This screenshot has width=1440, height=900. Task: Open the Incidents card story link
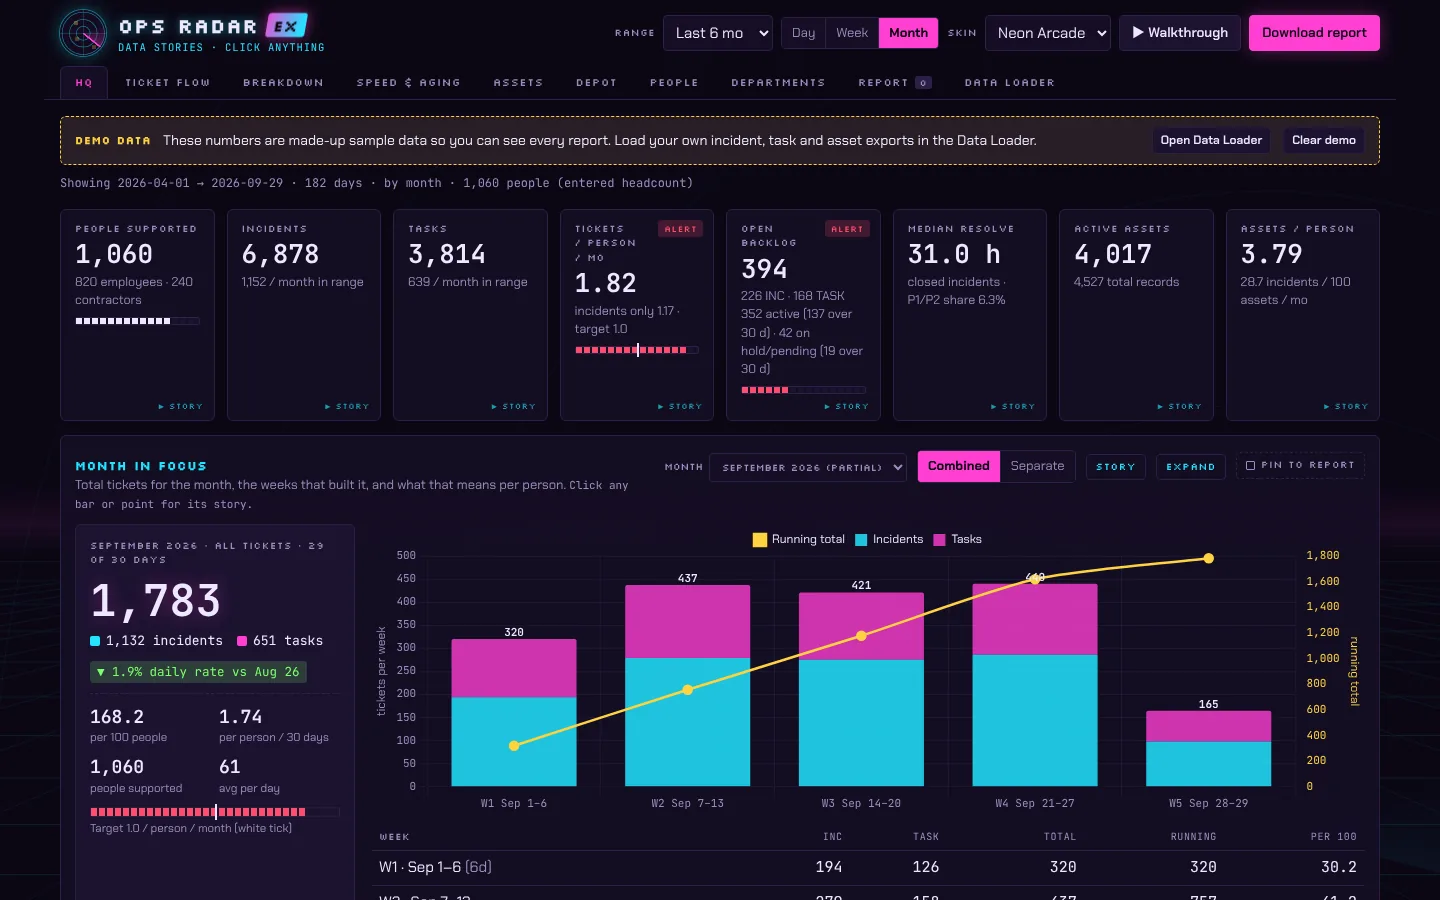click(x=347, y=407)
